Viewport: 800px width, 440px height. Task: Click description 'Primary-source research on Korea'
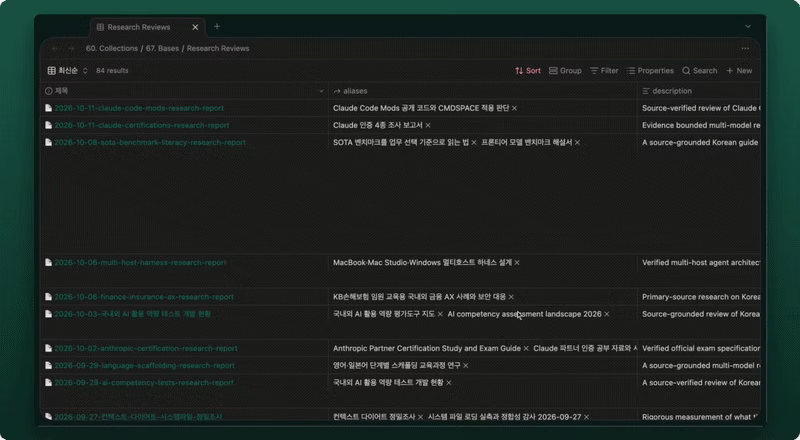click(x=701, y=297)
